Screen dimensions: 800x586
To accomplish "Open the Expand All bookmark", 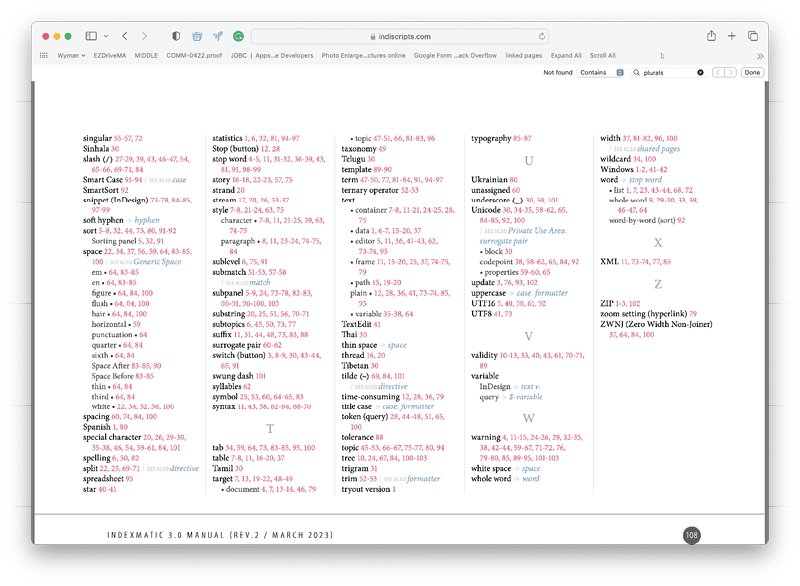I will [x=566, y=55].
